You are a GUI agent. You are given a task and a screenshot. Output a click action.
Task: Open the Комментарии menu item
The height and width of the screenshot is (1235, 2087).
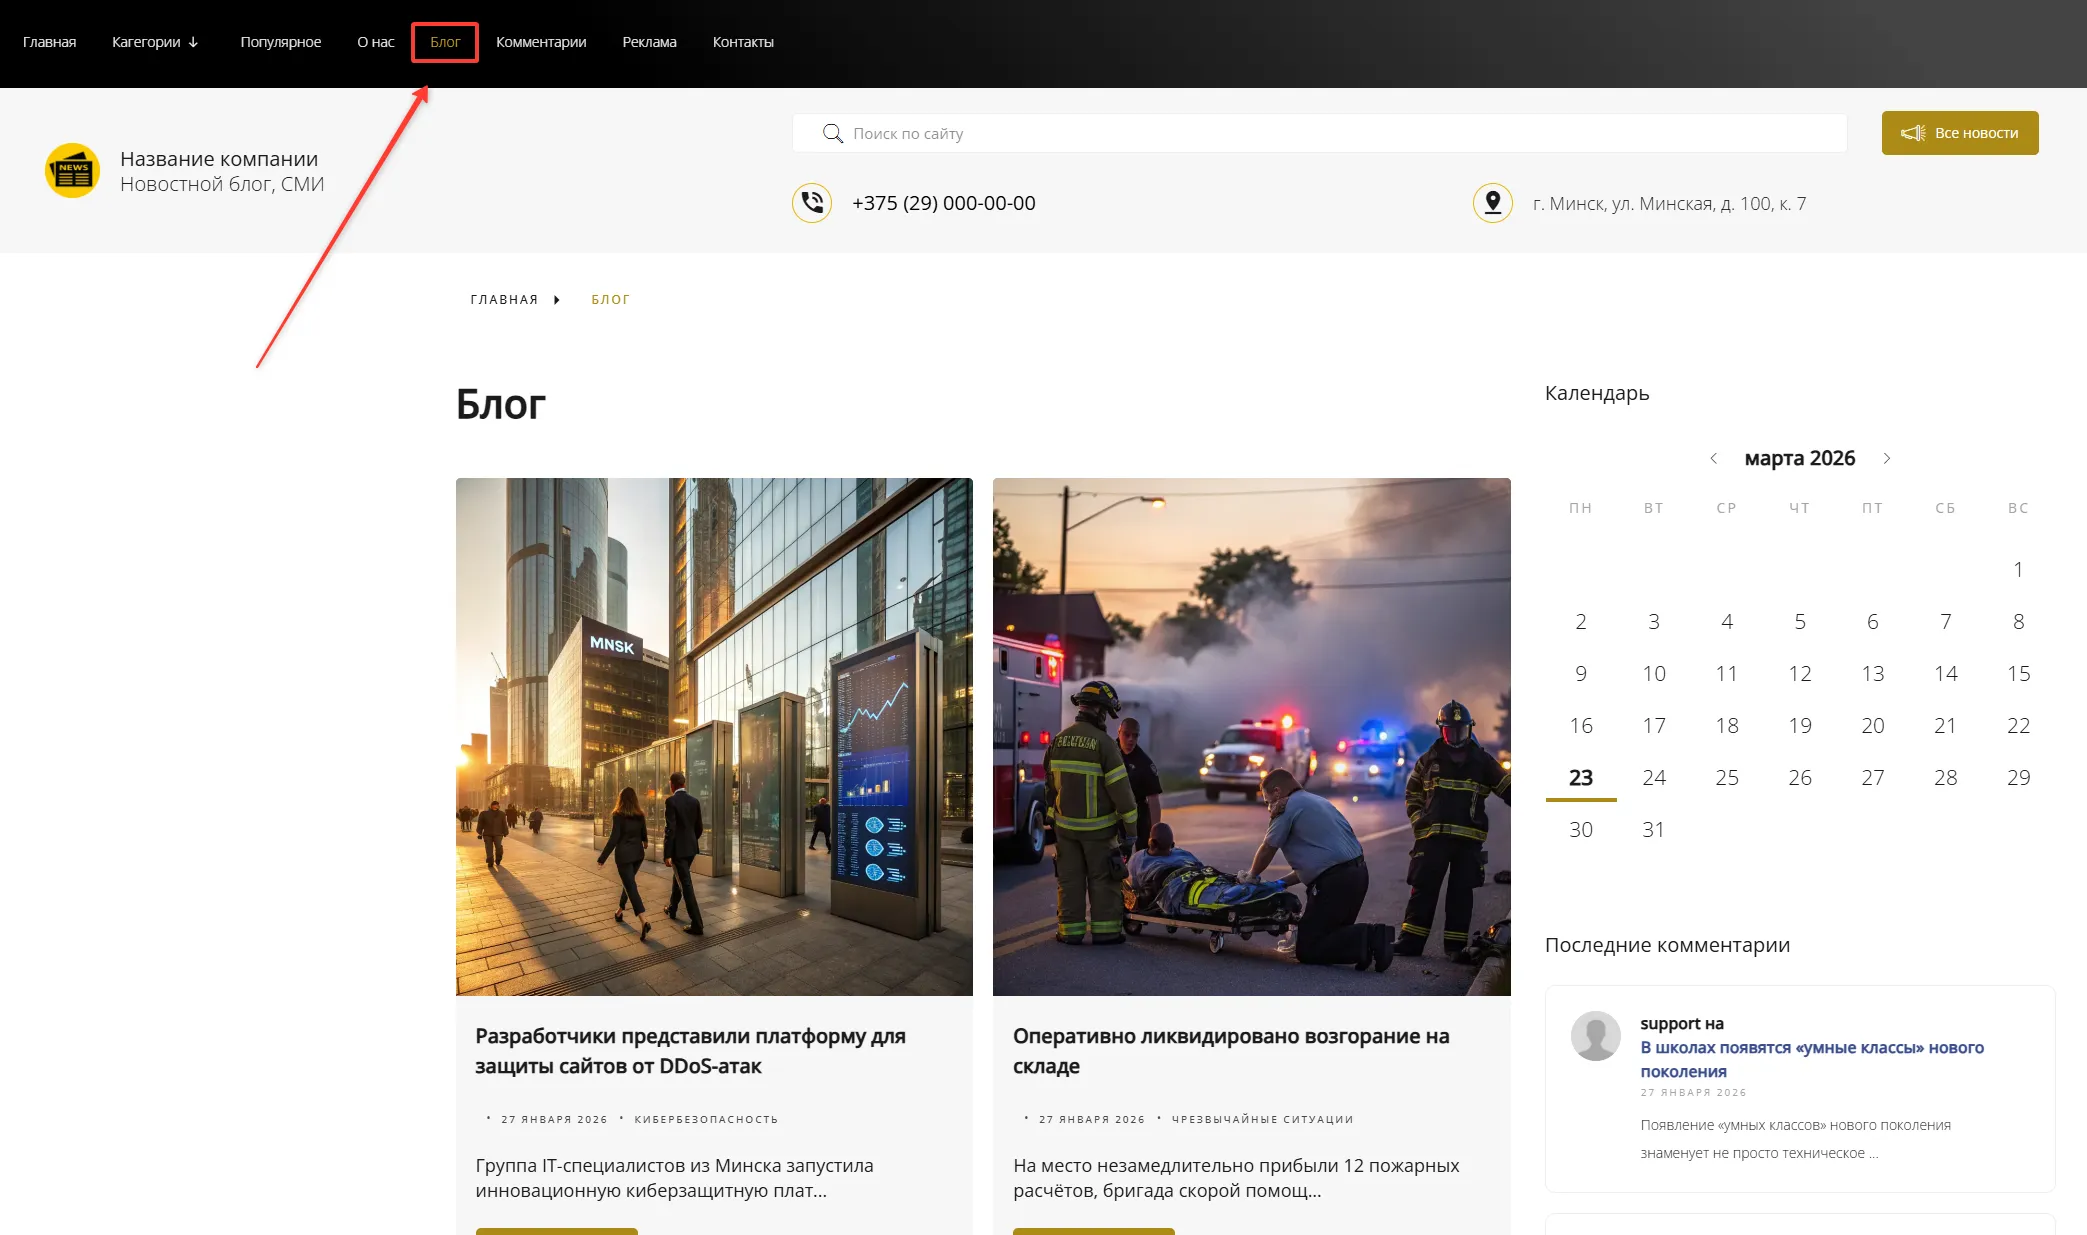point(541,42)
